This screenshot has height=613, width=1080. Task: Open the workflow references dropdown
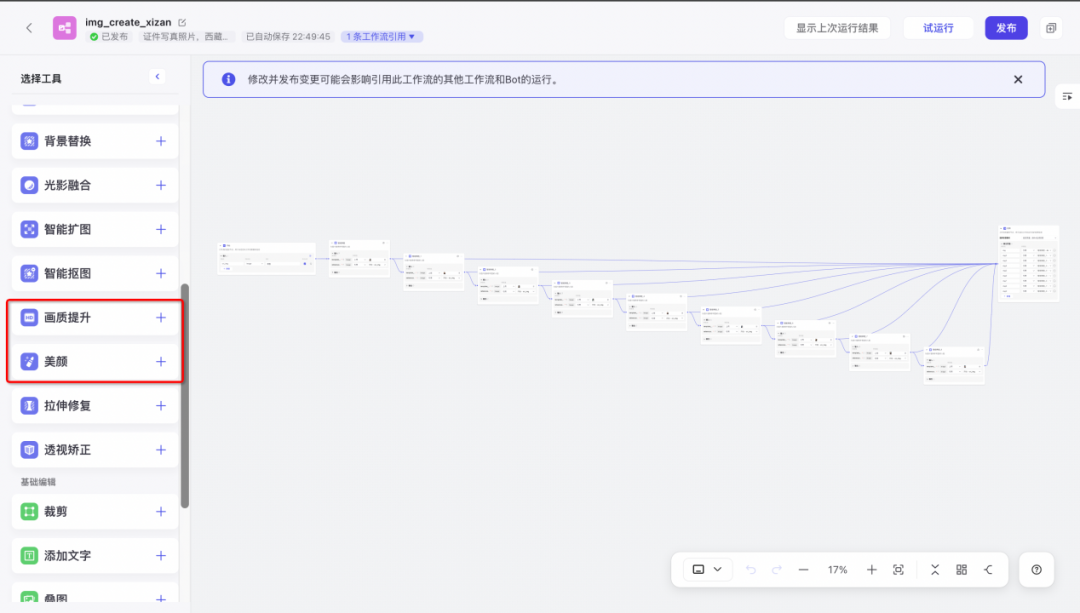[x=382, y=37]
